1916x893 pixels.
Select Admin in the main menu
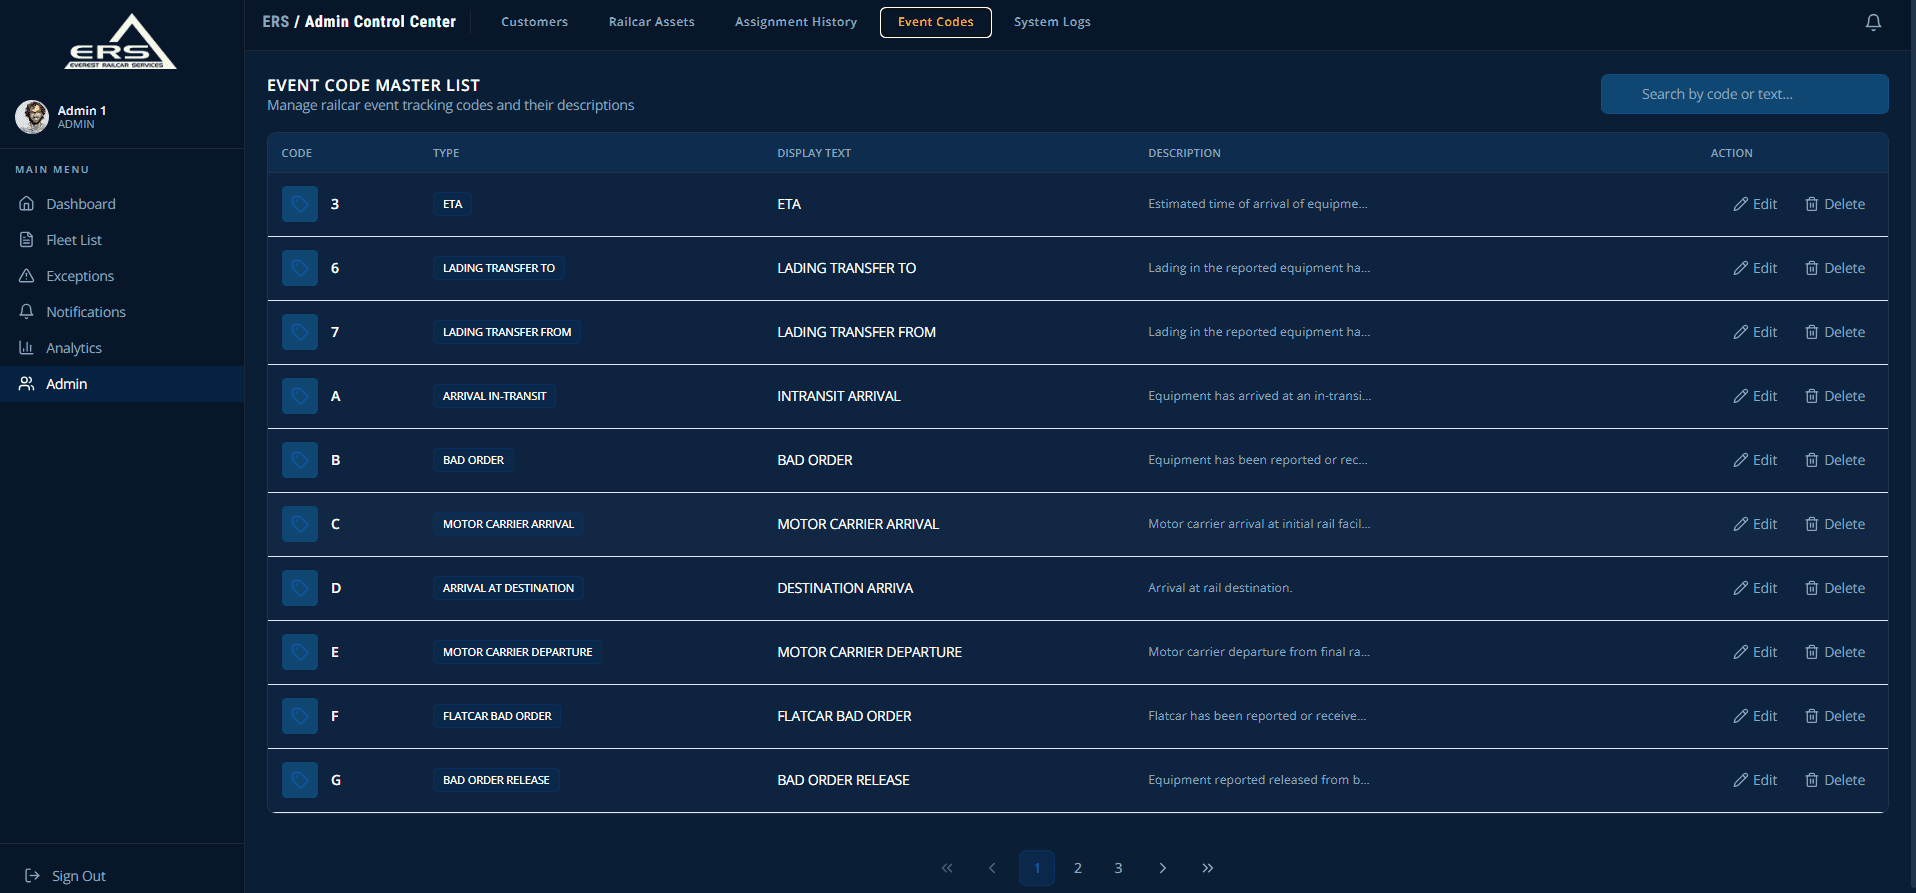click(x=122, y=384)
